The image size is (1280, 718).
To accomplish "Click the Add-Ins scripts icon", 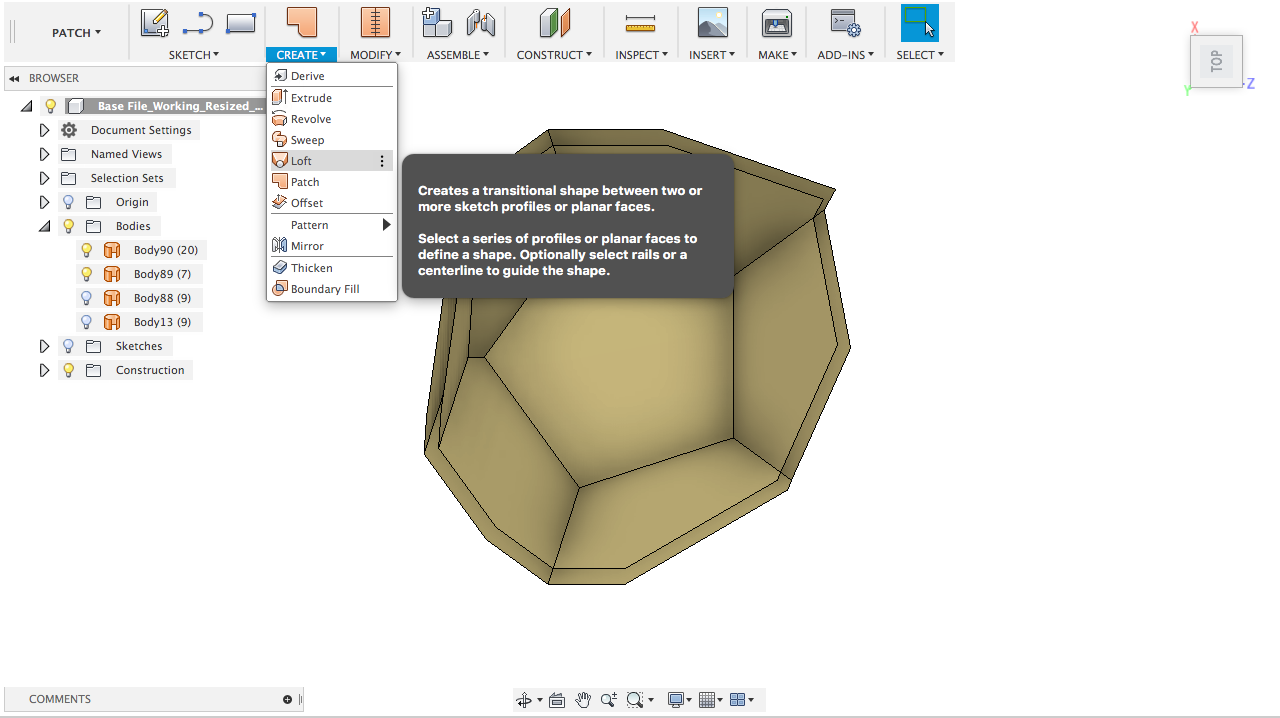I will pos(846,23).
